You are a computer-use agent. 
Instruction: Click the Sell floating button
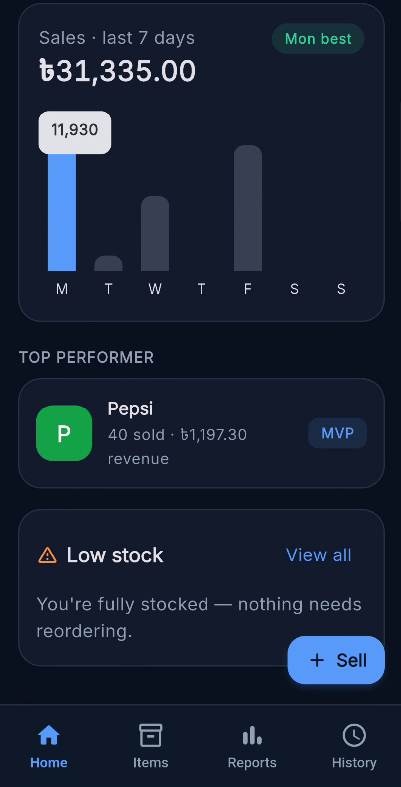tap(336, 660)
